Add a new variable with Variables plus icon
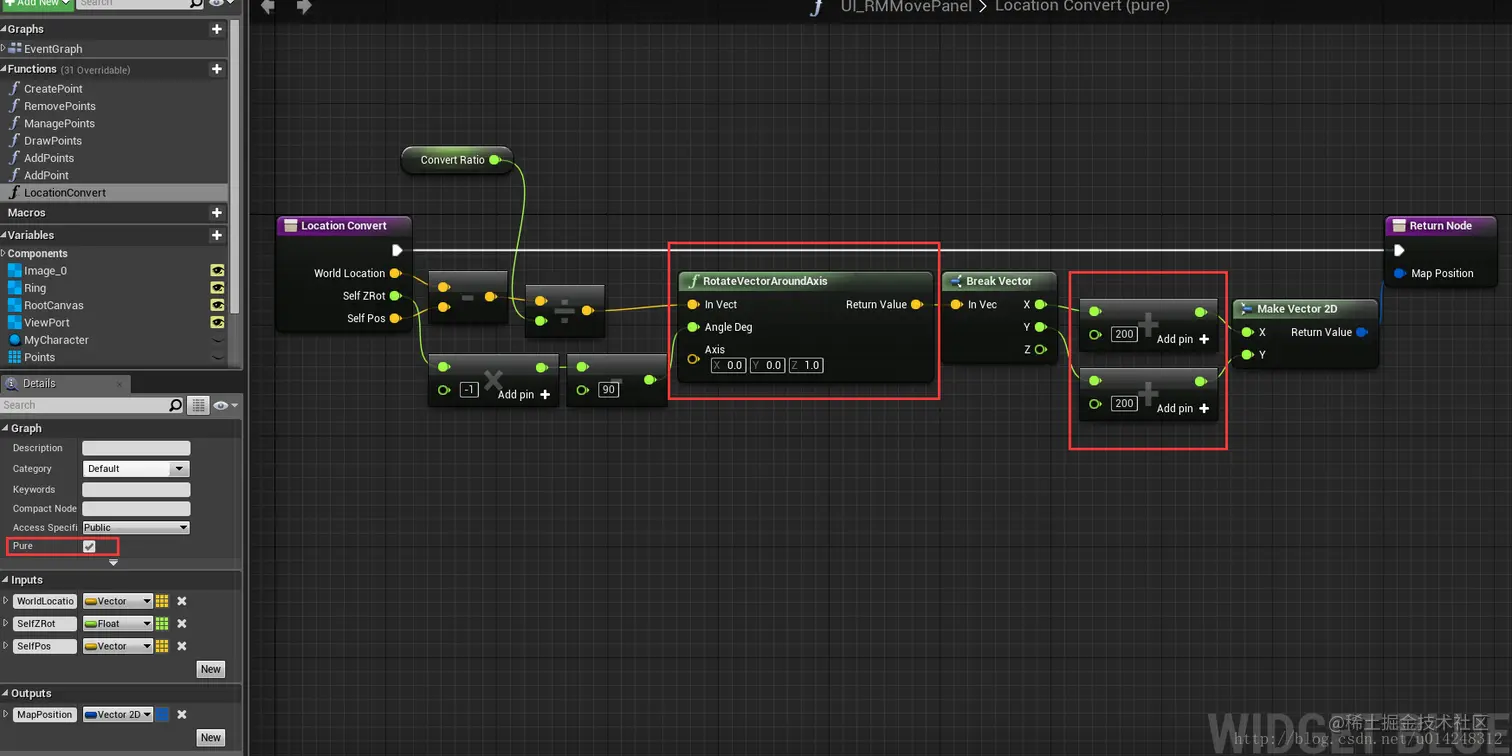 tap(217, 235)
